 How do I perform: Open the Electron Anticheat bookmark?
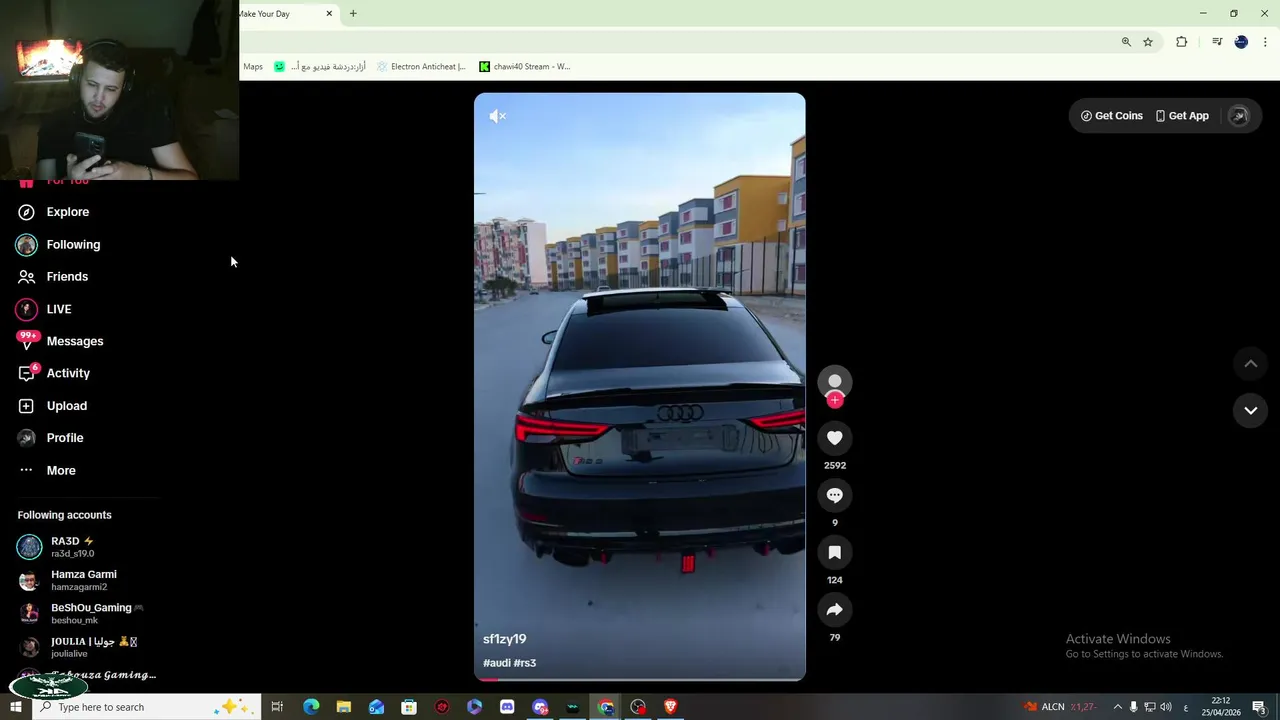point(421,67)
